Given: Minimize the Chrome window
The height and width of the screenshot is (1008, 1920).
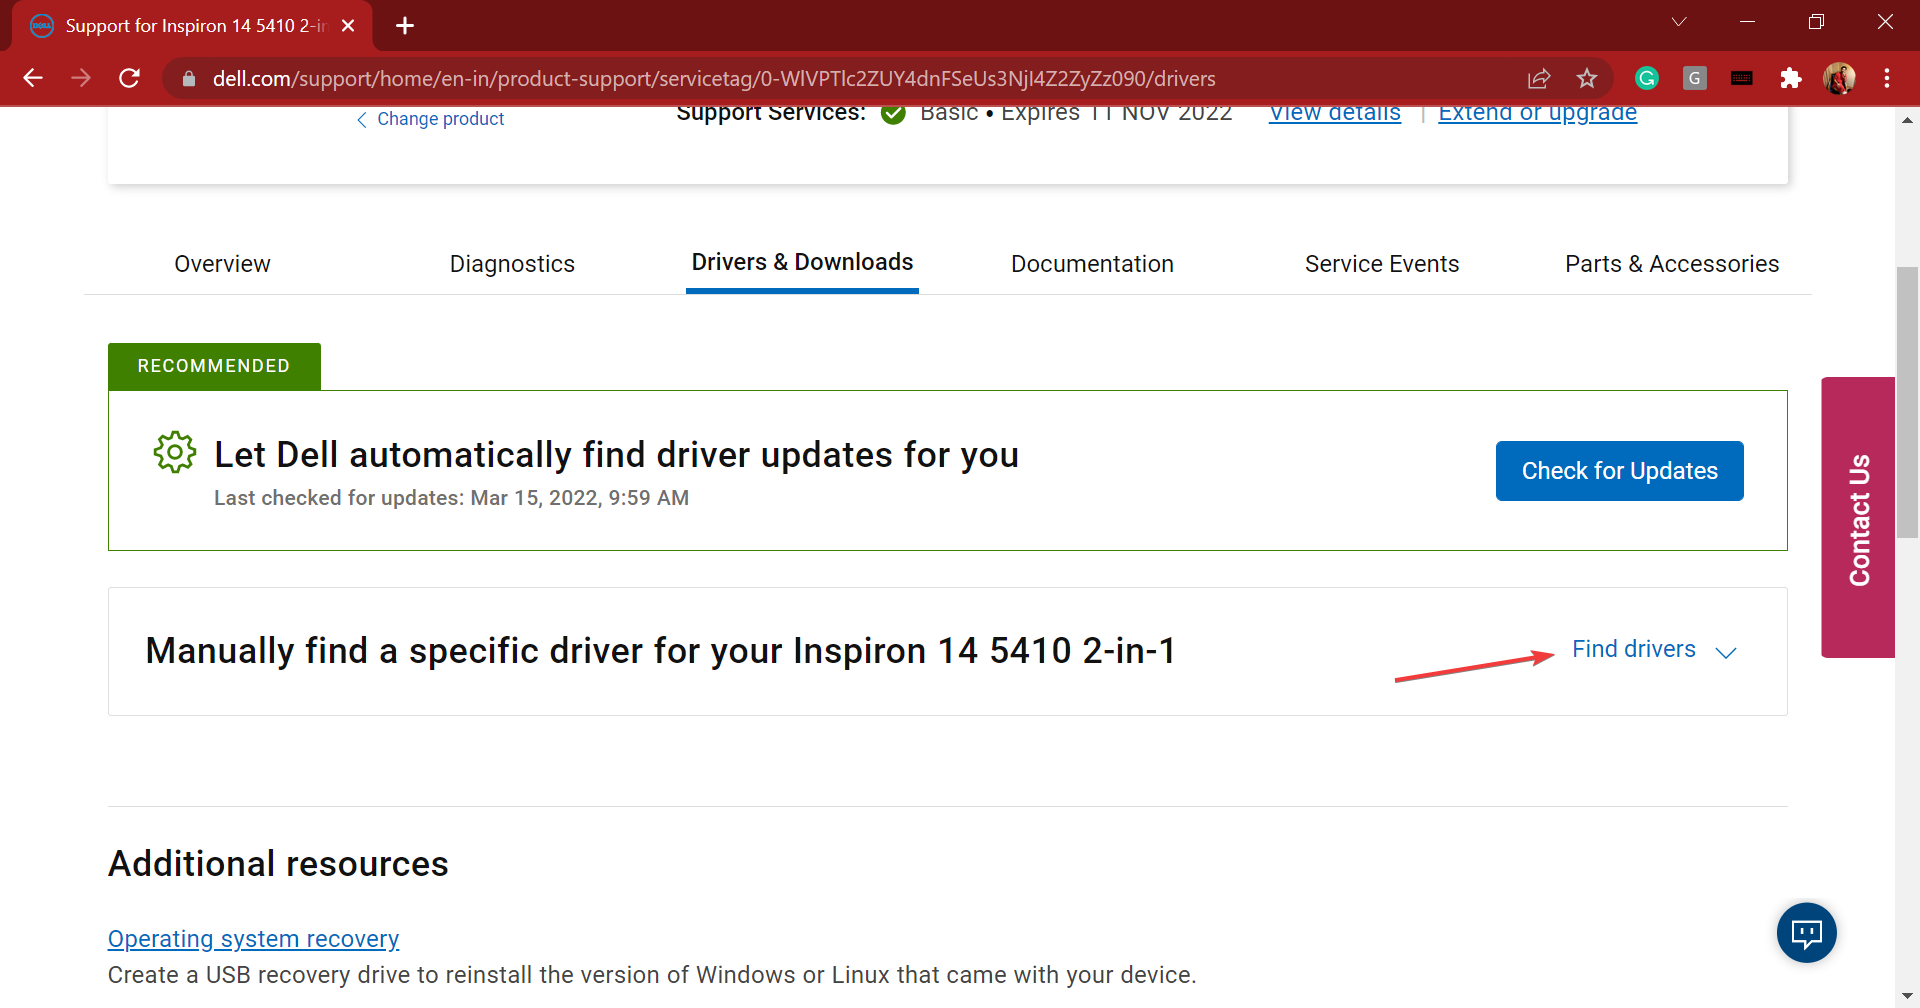Looking at the screenshot, I should pos(1748,22).
